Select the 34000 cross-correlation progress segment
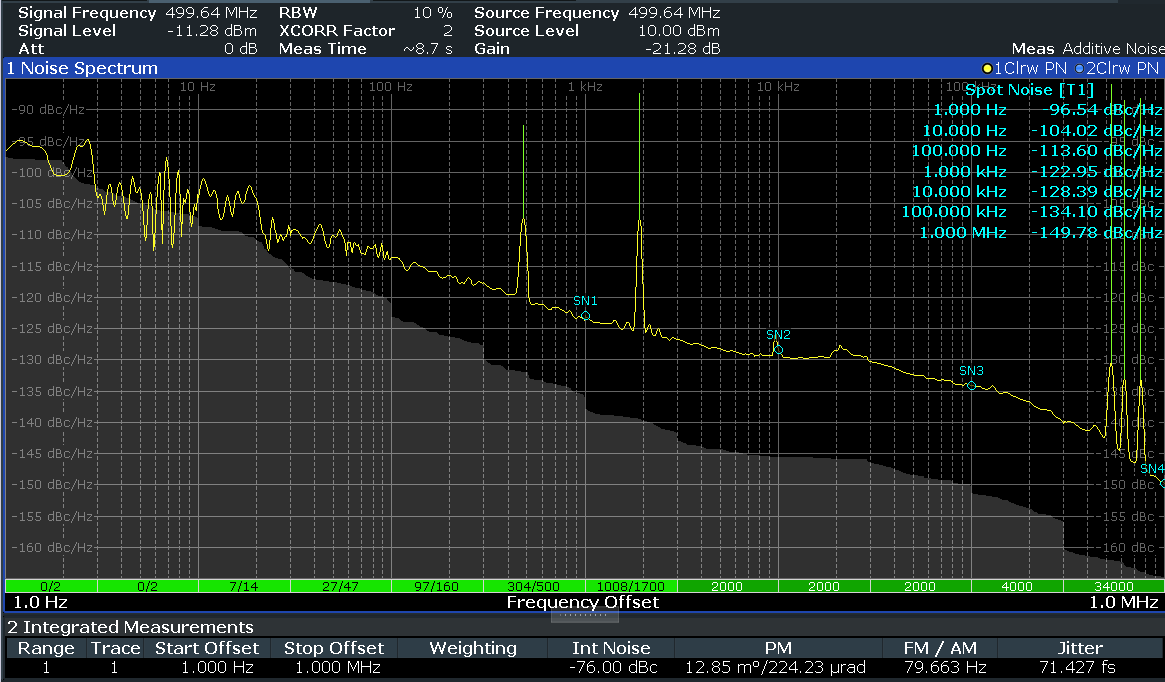The image size is (1165, 682). pyautogui.click(x=1114, y=586)
